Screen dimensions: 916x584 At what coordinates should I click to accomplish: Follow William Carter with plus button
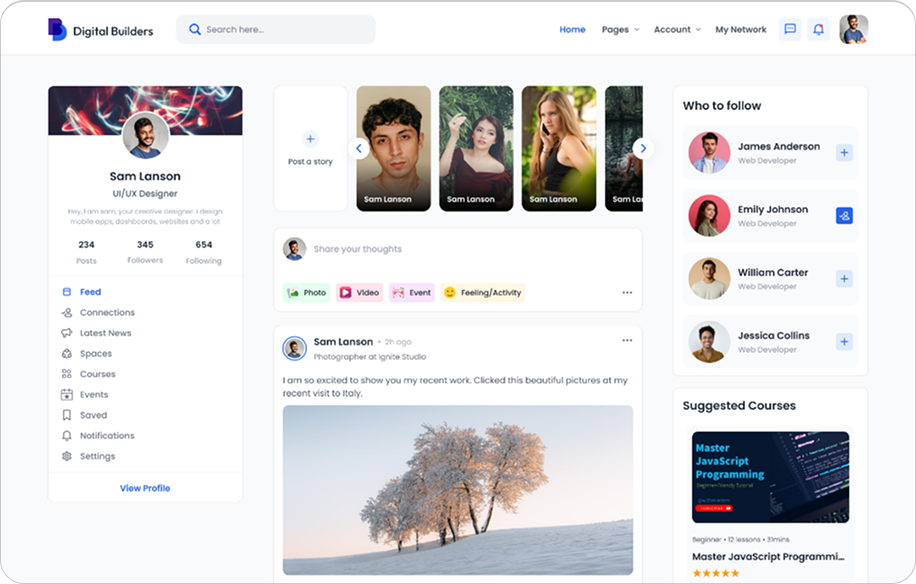[844, 279]
